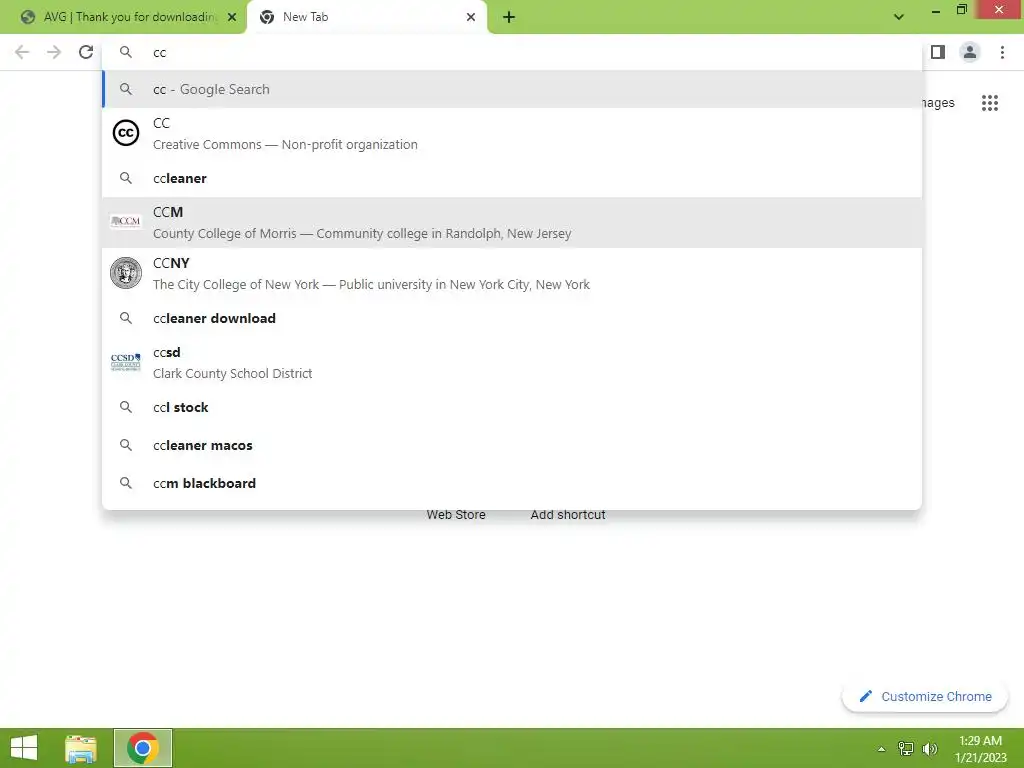The height and width of the screenshot is (768, 1024).
Task: Open the Windows Start button
Action: coord(24,748)
